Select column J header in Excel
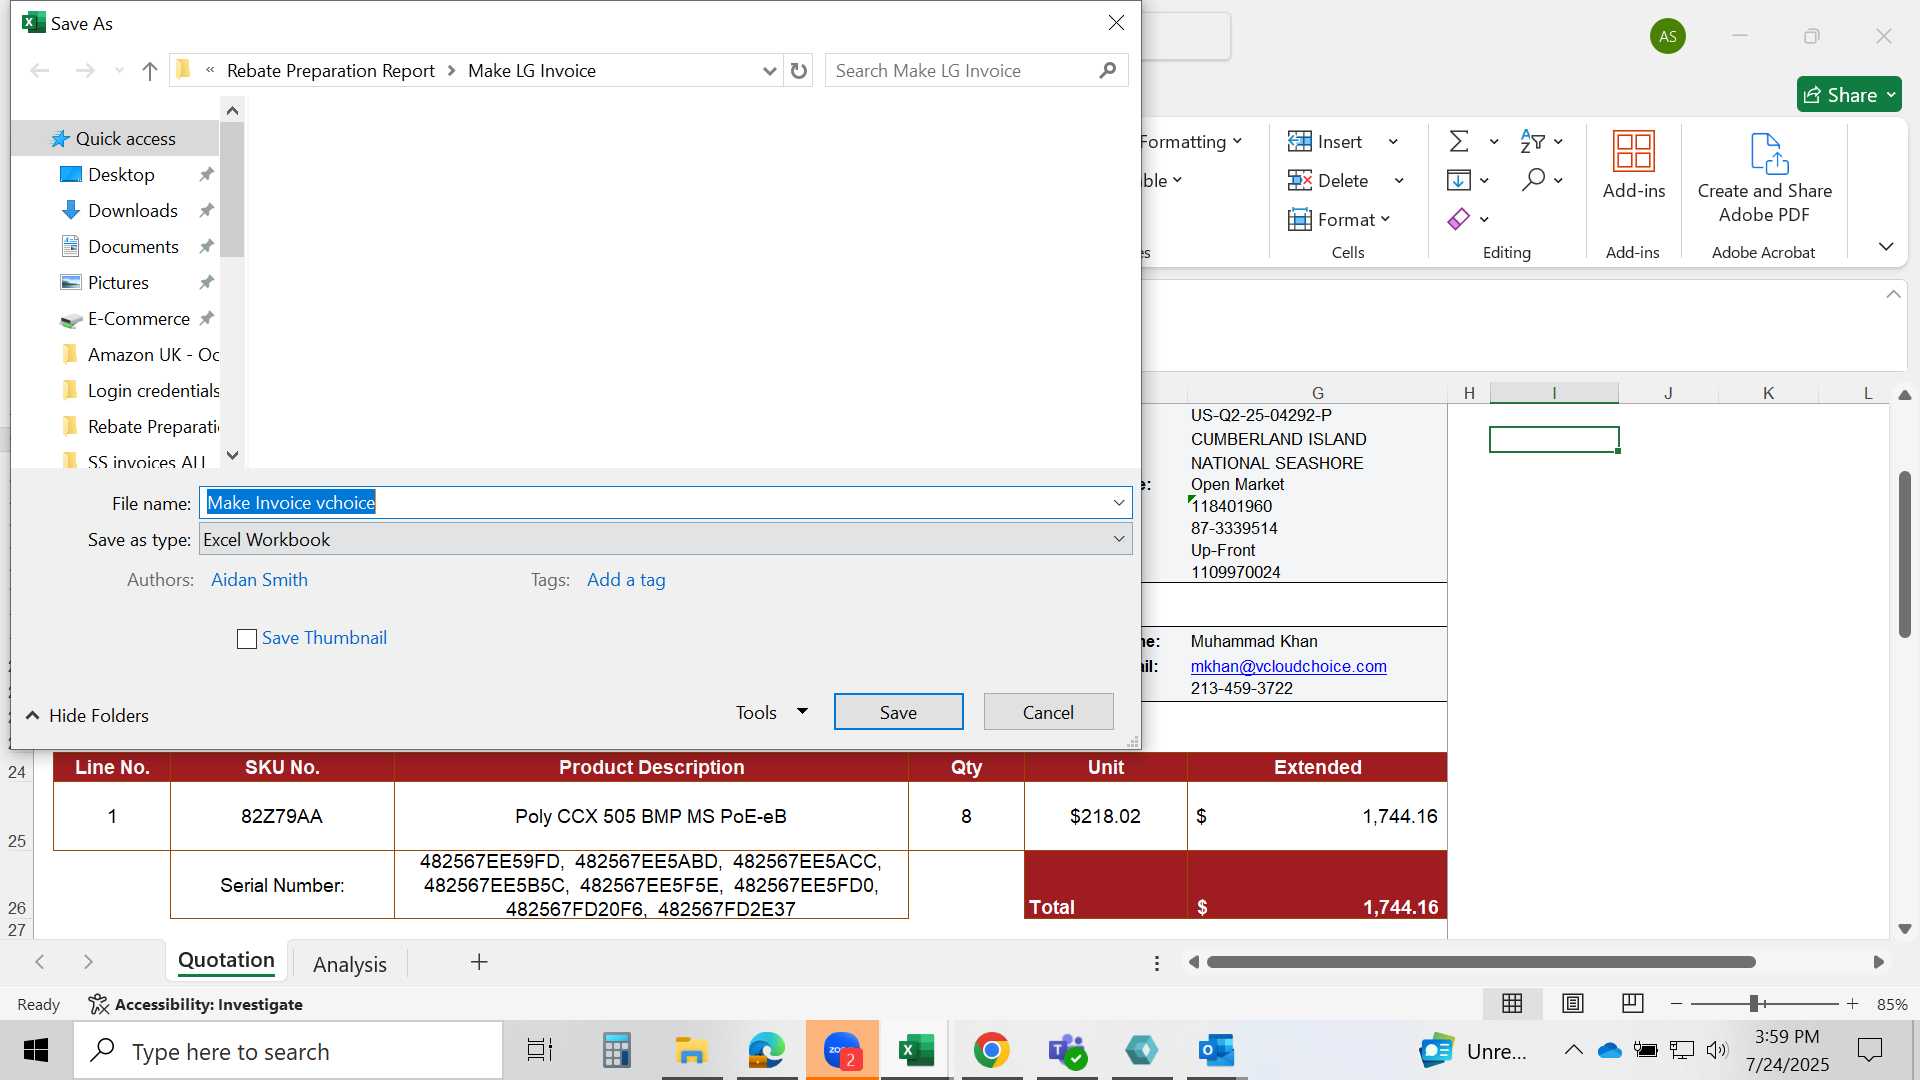The height and width of the screenshot is (1080, 1920). [1668, 393]
